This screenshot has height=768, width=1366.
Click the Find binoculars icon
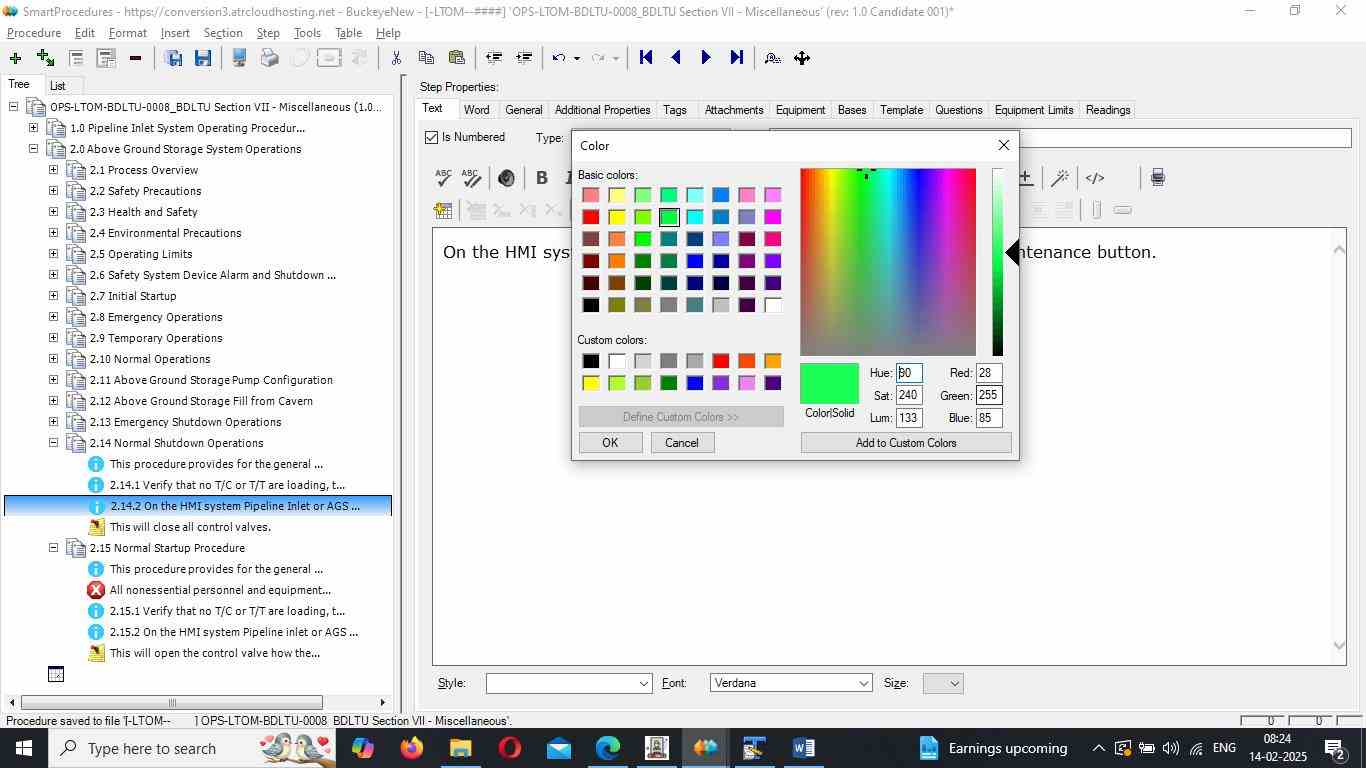click(x=772, y=58)
